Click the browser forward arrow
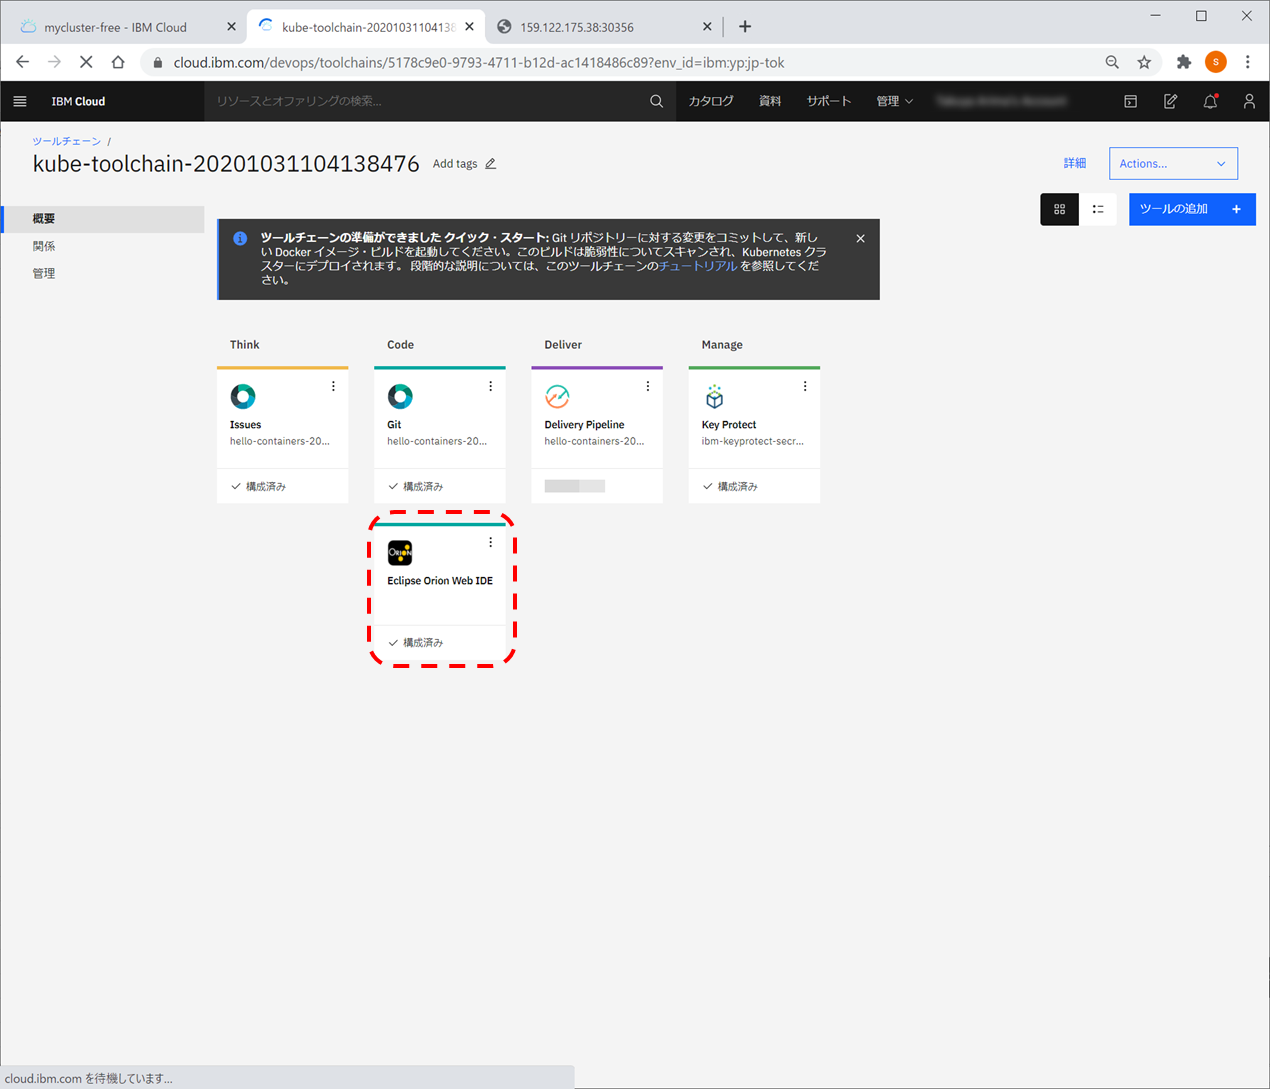 click(x=54, y=62)
